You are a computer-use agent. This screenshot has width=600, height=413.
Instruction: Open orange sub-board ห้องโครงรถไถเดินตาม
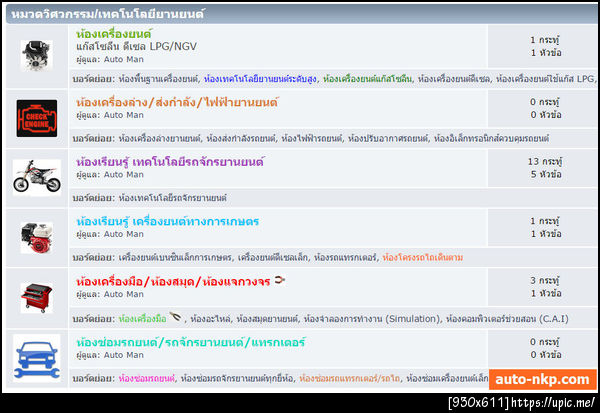422,257
